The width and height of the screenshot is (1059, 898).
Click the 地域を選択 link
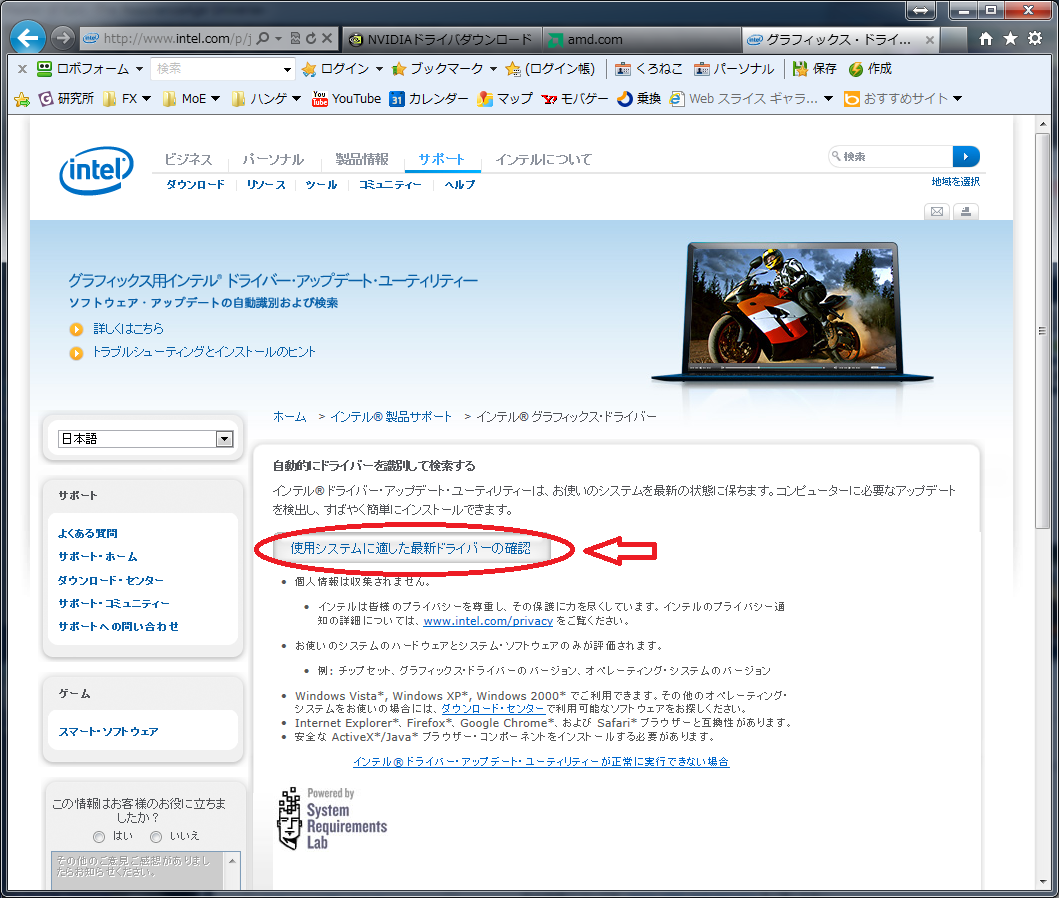pos(955,182)
